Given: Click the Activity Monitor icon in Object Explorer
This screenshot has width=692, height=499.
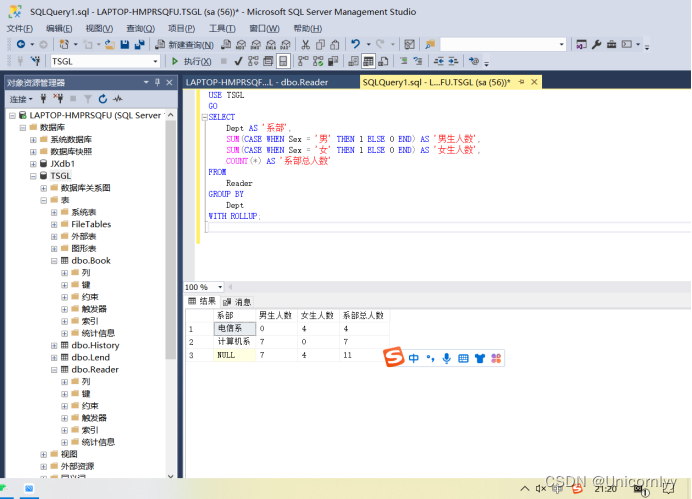Looking at the screenshot, I should (x=117, y=99).
